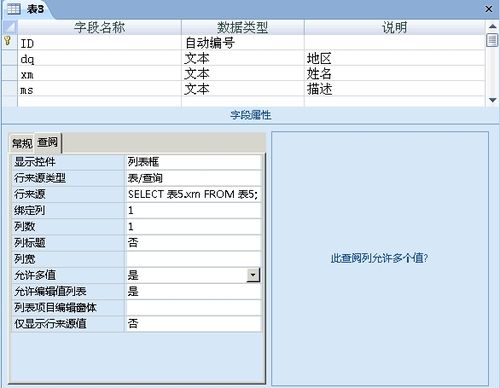Click the 自动编号 data type cell
Viewport: 500px width, 388px height.
243,43
